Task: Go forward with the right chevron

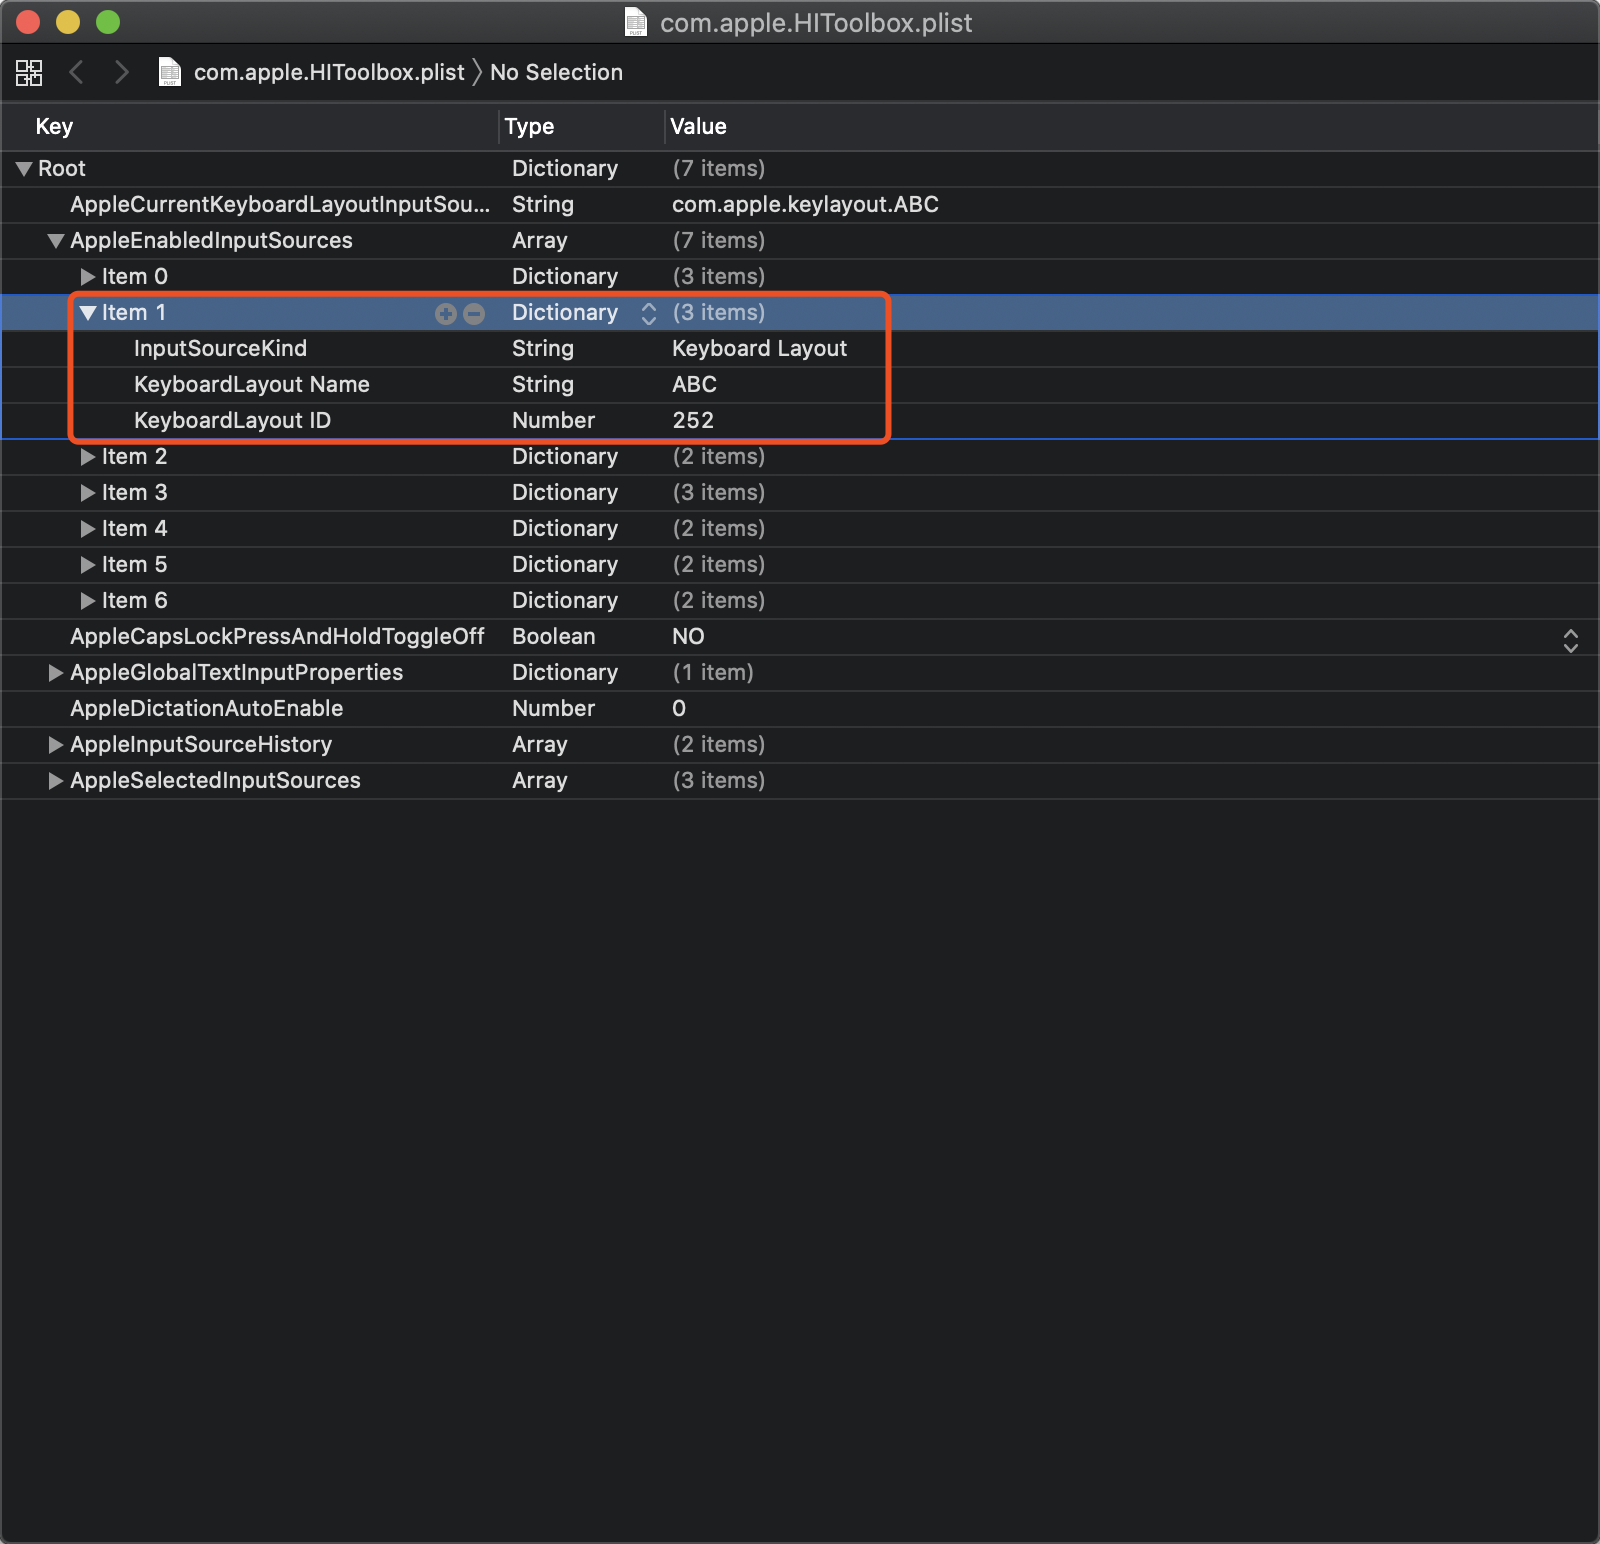Action: point(121,72)
